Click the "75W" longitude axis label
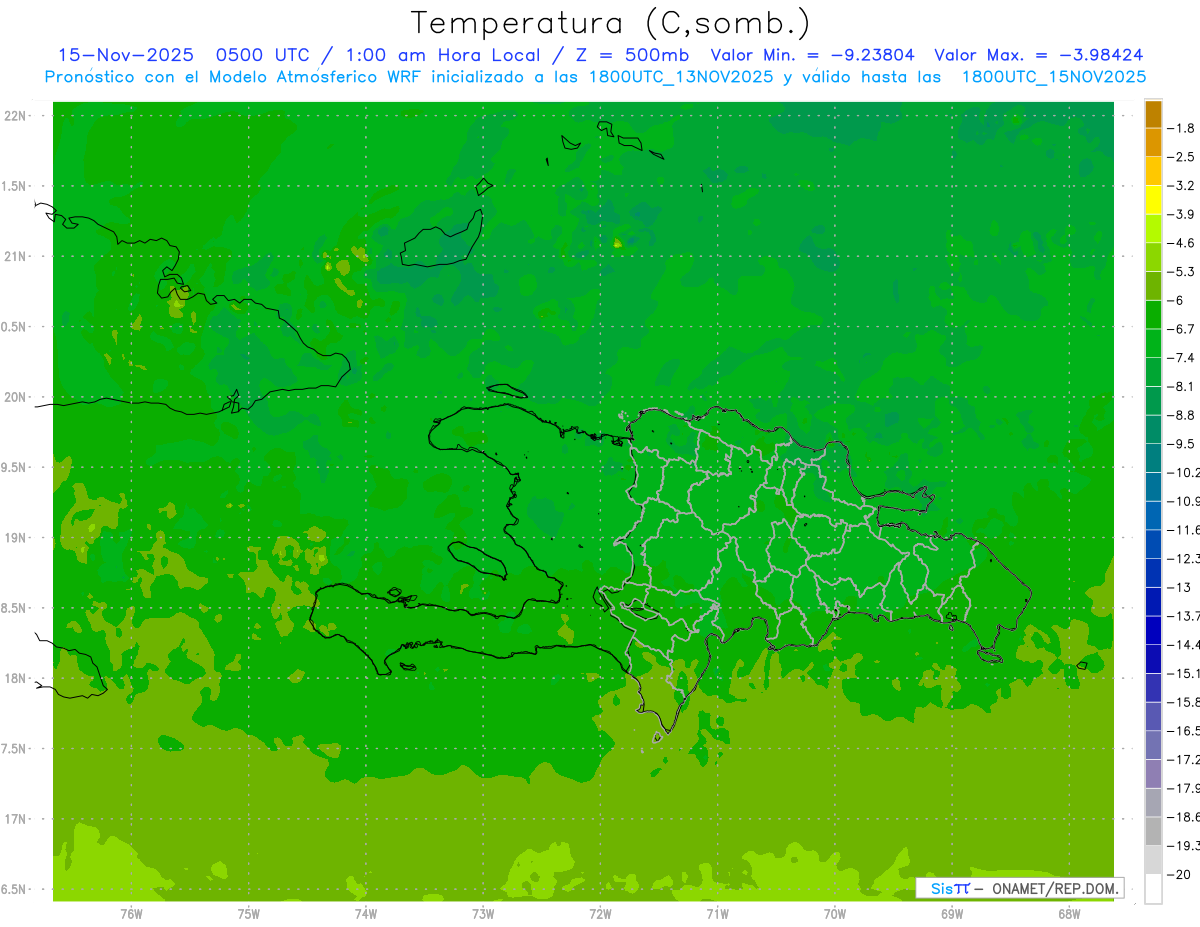The height and width of the screenshot is (927, 1200). point(249,913)
